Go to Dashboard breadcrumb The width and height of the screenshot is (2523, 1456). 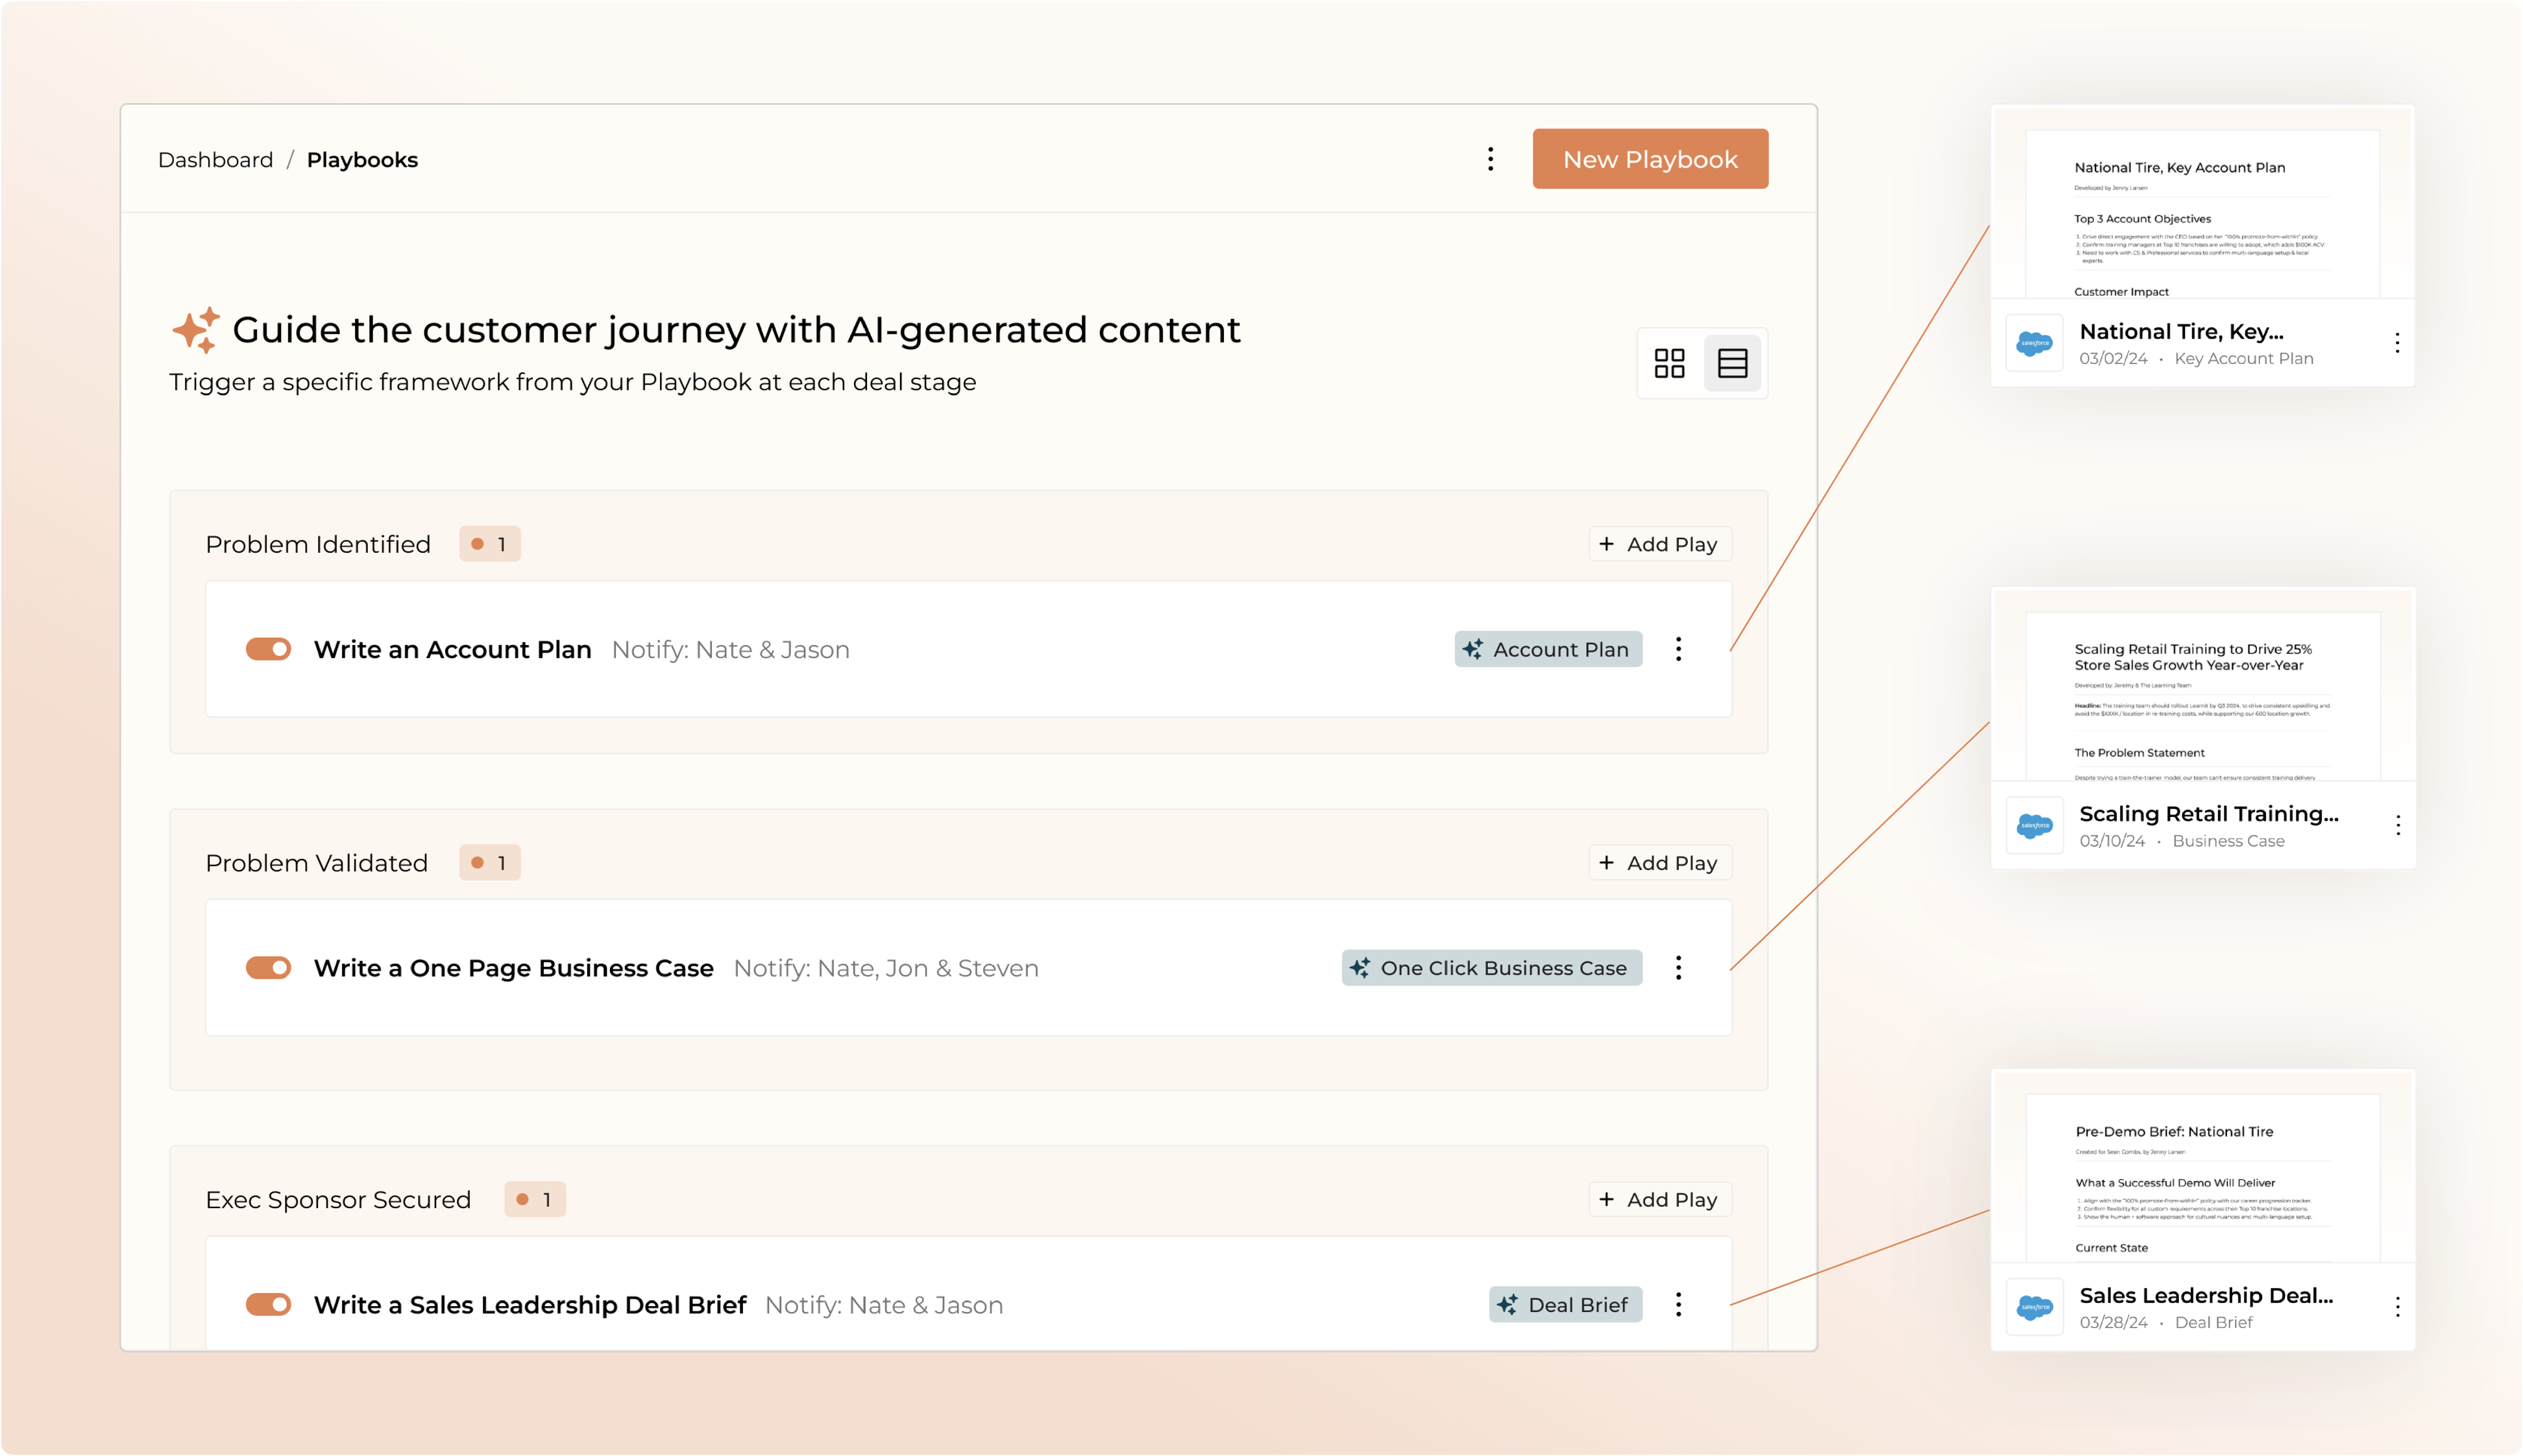(215, 160)
